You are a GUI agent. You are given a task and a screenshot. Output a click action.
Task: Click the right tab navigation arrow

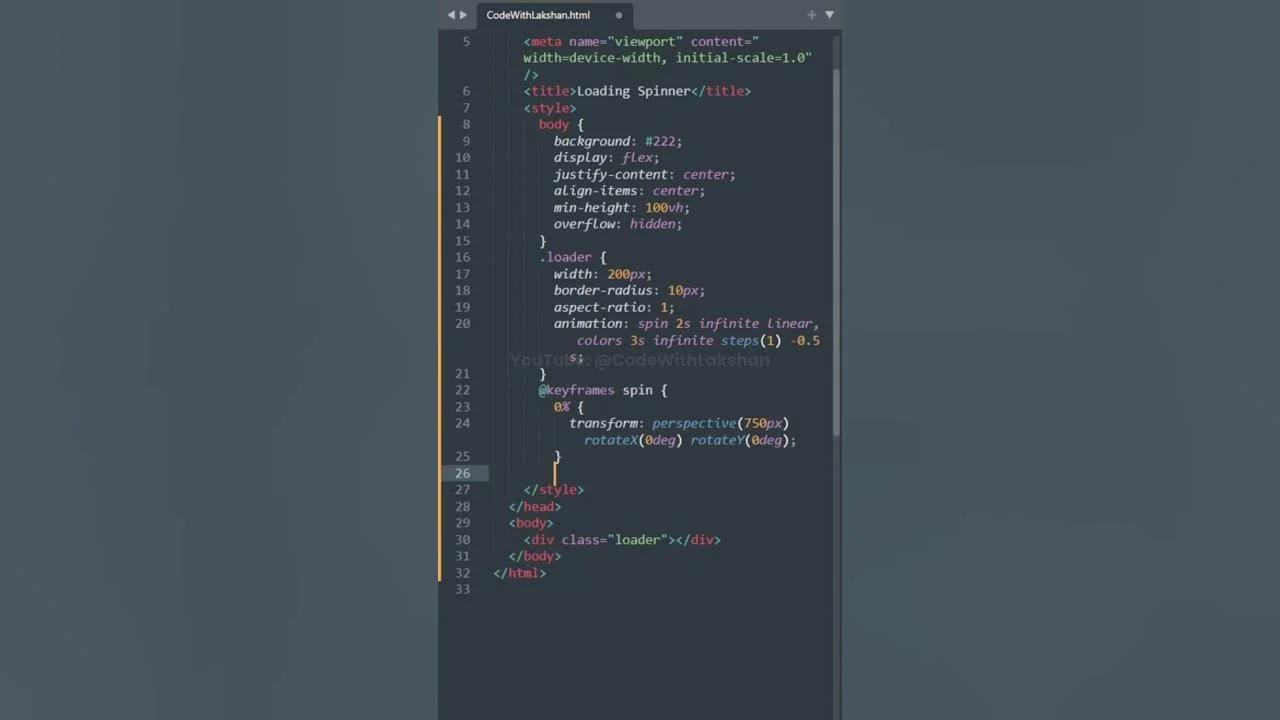point(463,15)
